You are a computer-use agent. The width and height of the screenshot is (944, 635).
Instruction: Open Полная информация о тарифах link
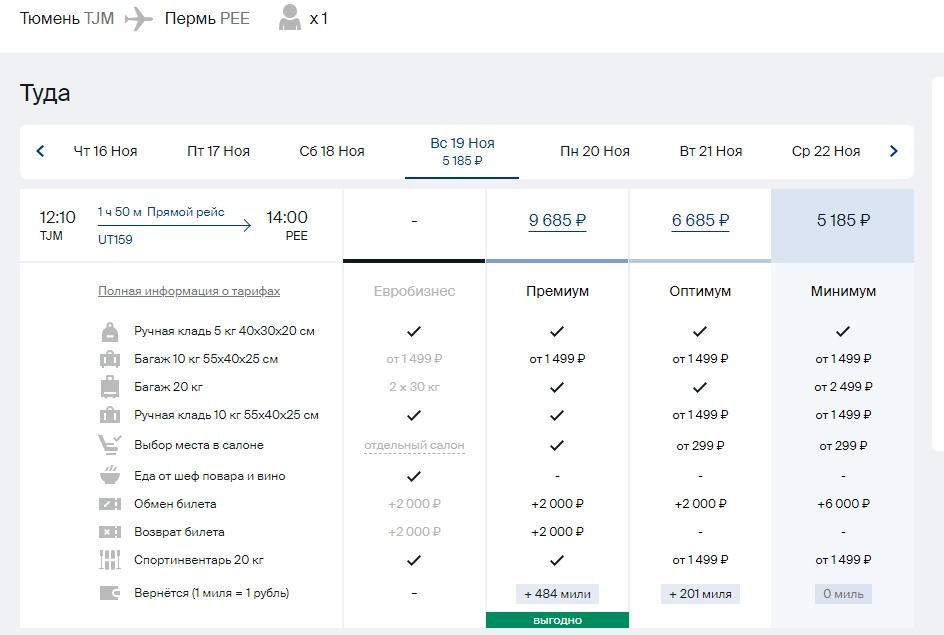pyautogui.click(x=189, y=291)
